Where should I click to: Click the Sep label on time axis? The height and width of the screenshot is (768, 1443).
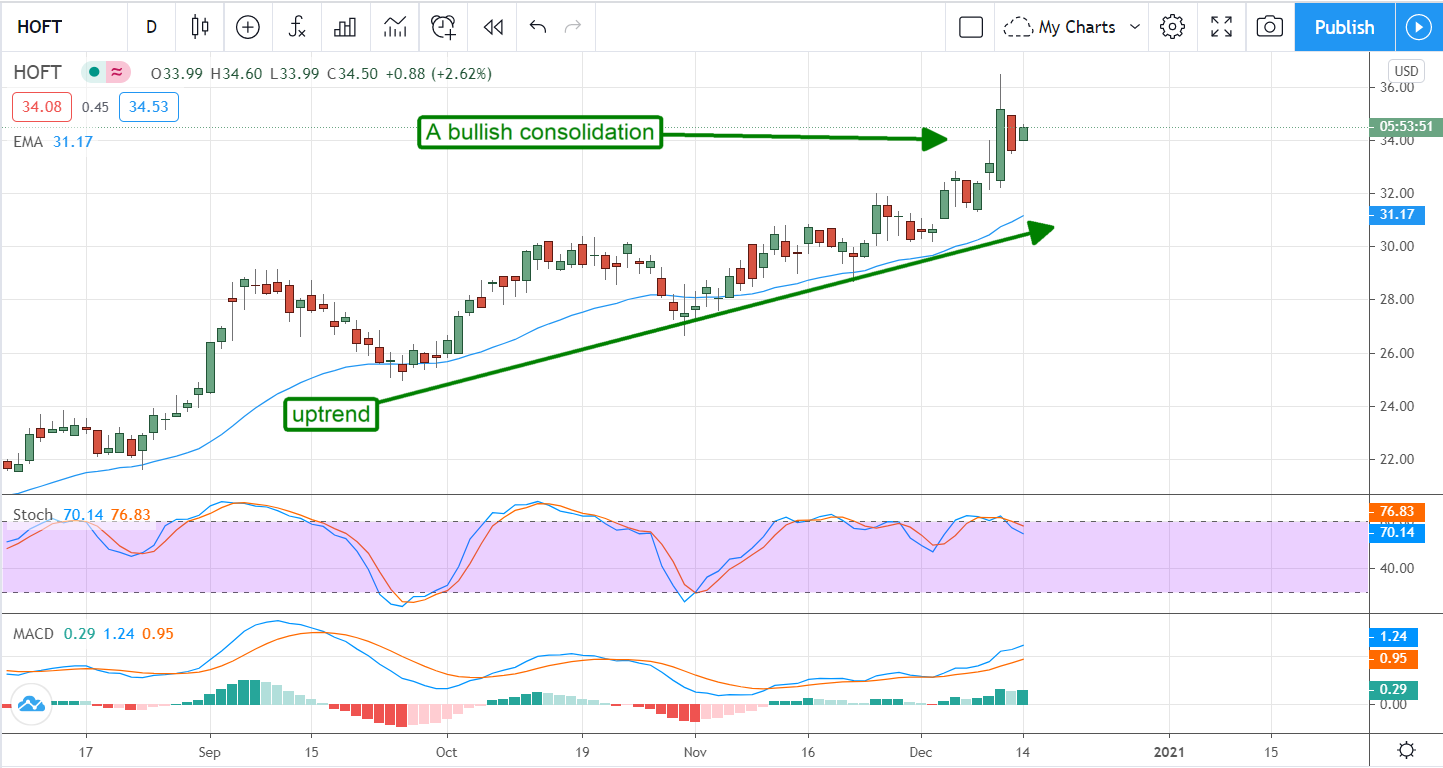pyautogui.click(x=209, y=751)
